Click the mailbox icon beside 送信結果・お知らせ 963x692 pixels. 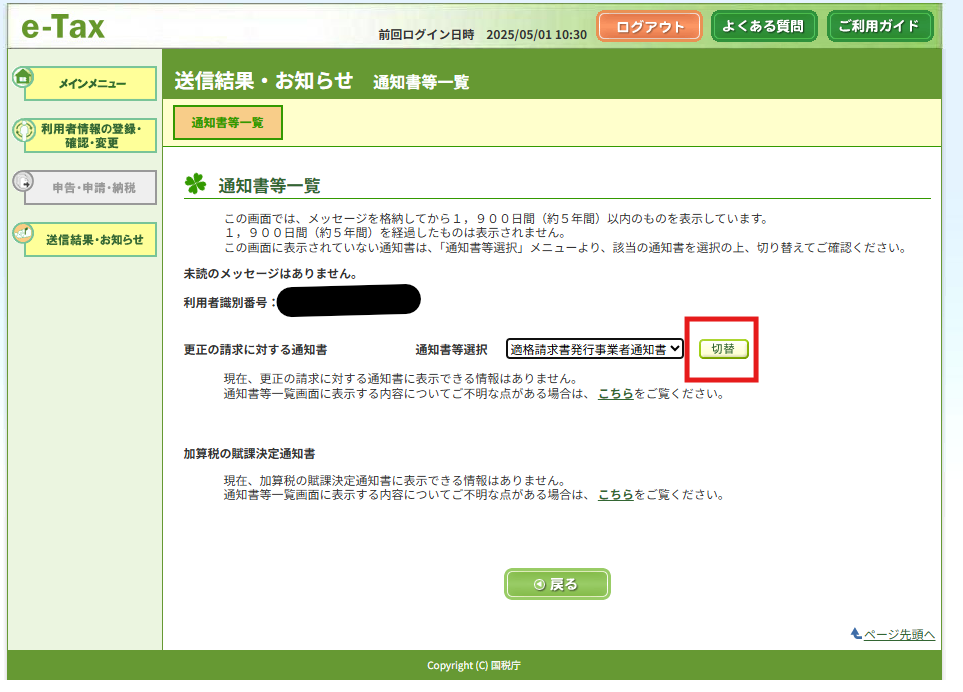tap(23, 233)
